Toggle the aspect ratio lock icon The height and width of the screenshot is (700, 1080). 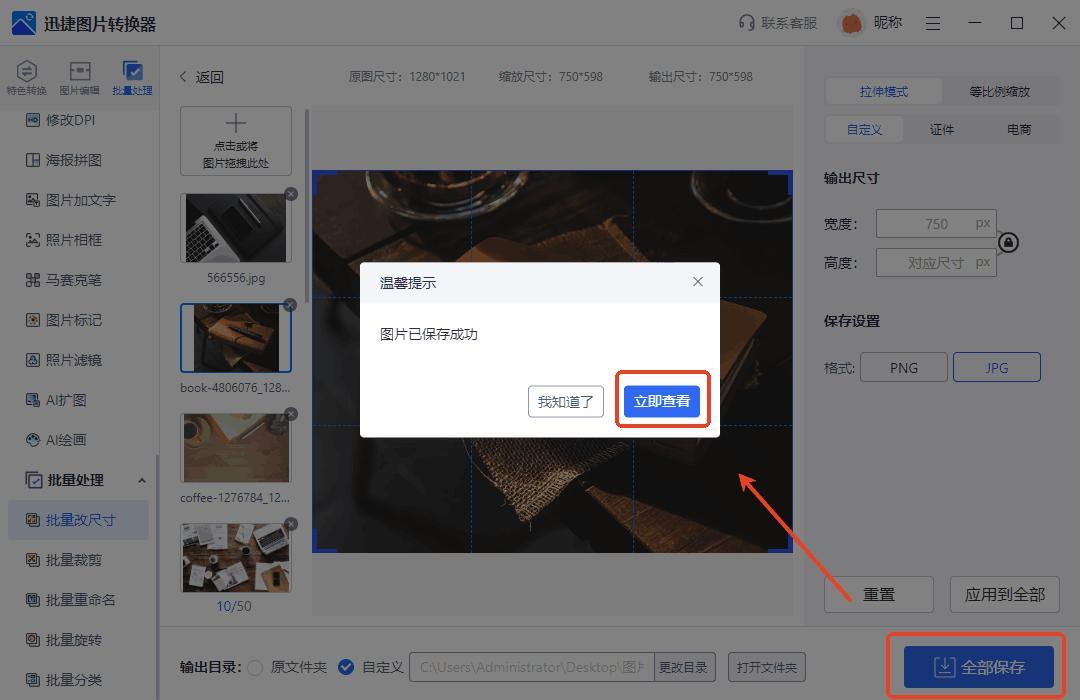click(x=1008, y=243)
